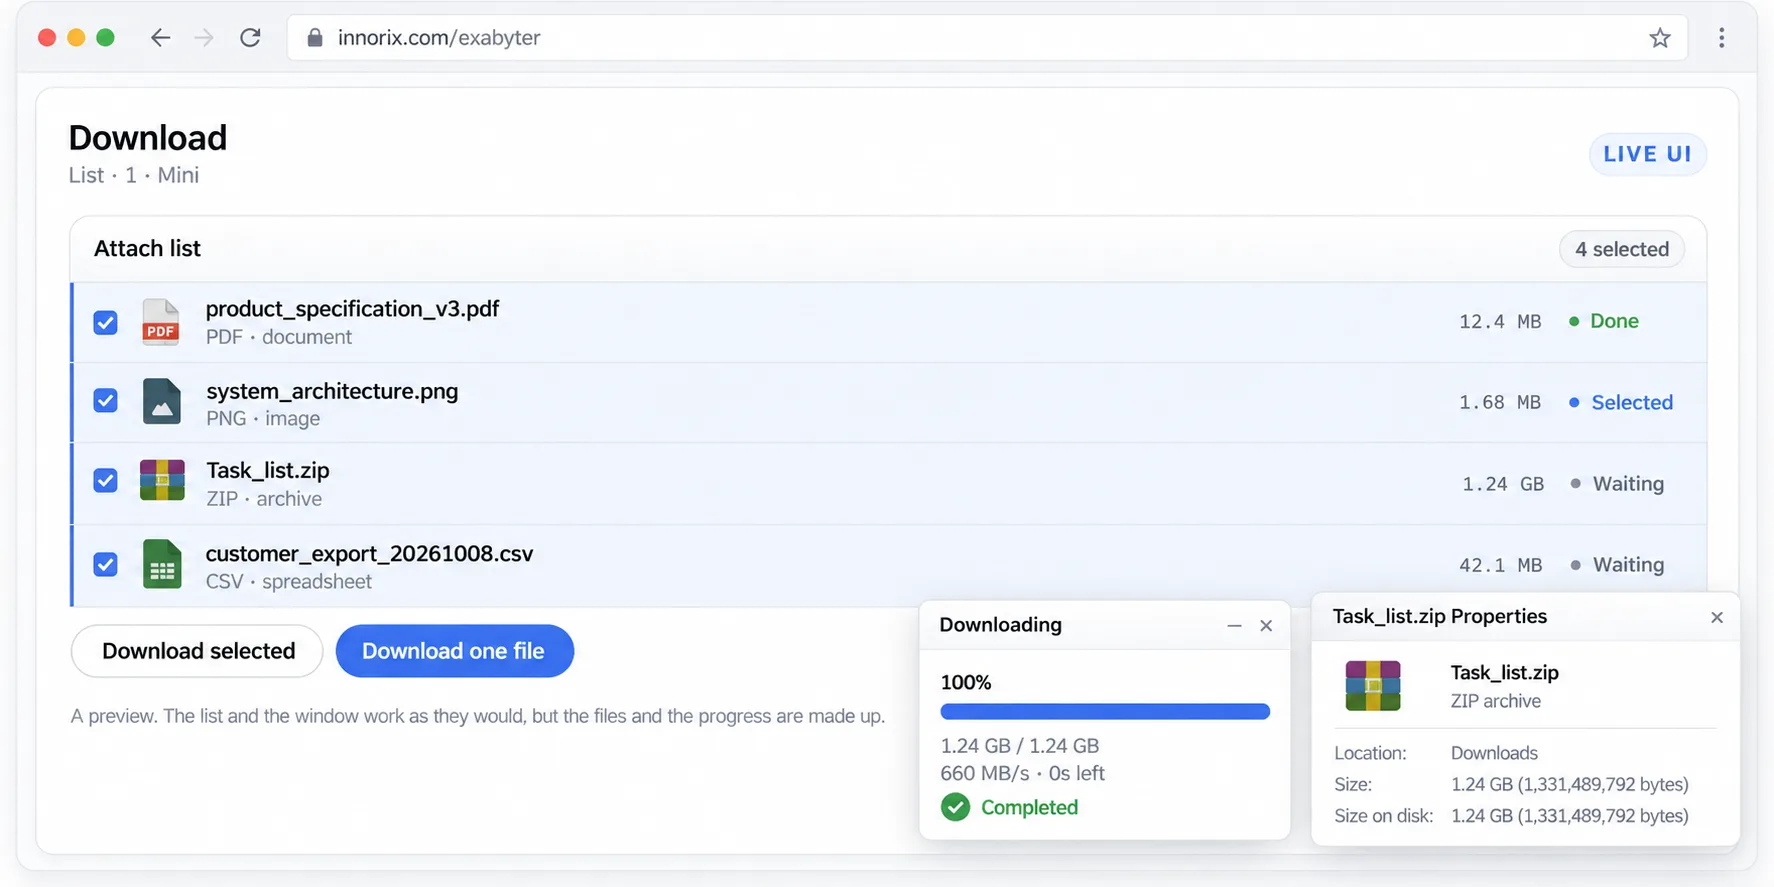Screen dimensions: 1774x887
Task: Click the macOS yellow minimize window button
Action: pyautogui.click(x=76, y=38)
